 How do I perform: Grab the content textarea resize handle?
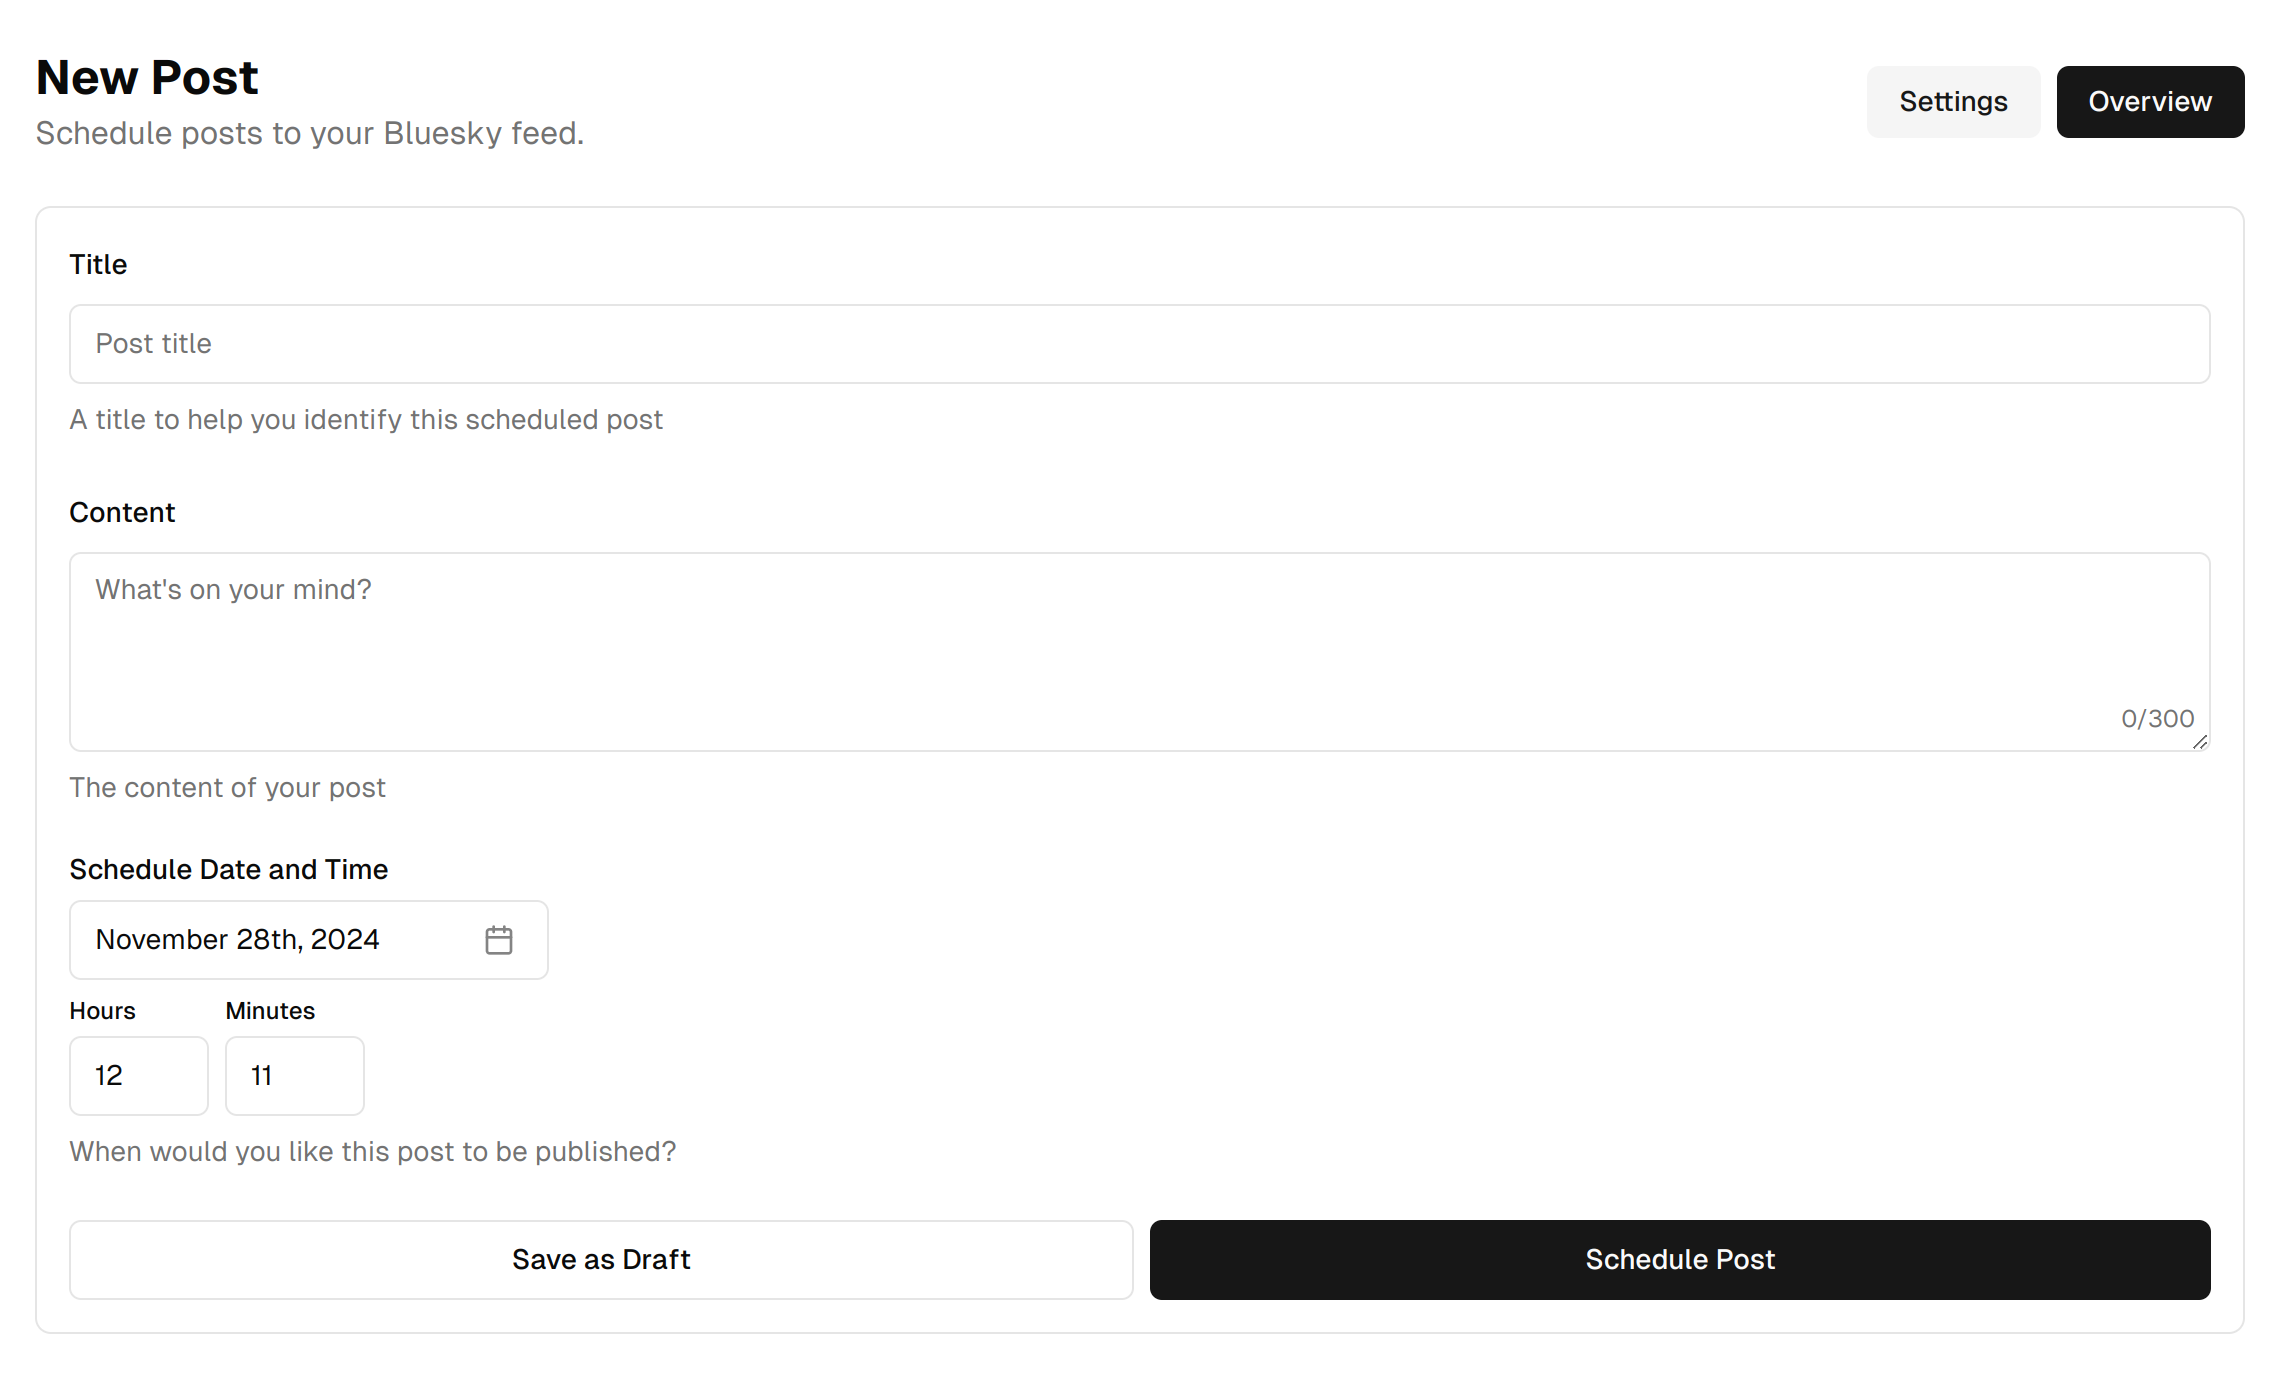[2199, 742]
